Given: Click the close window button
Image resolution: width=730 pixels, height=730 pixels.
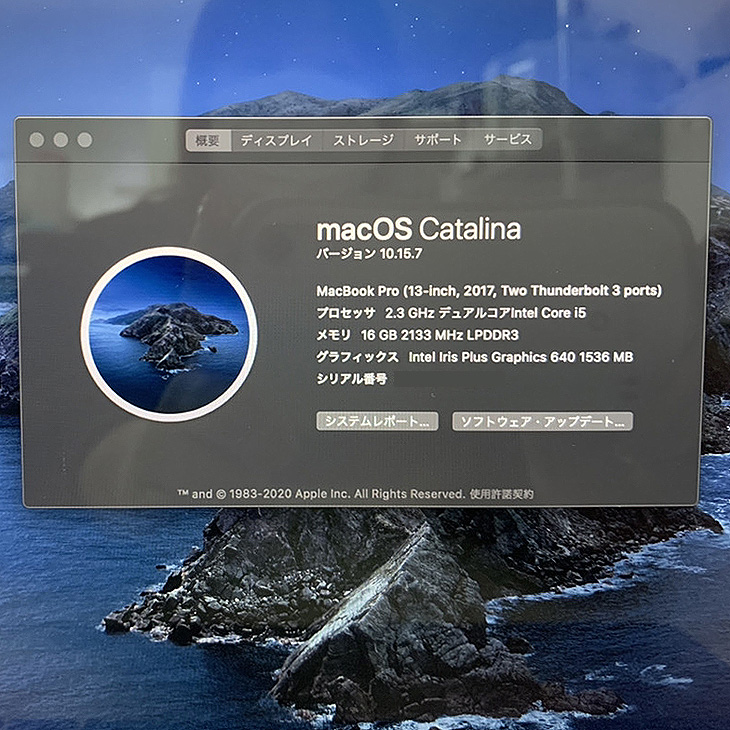Looking at the screenshot, I should [x=37, y=140].
